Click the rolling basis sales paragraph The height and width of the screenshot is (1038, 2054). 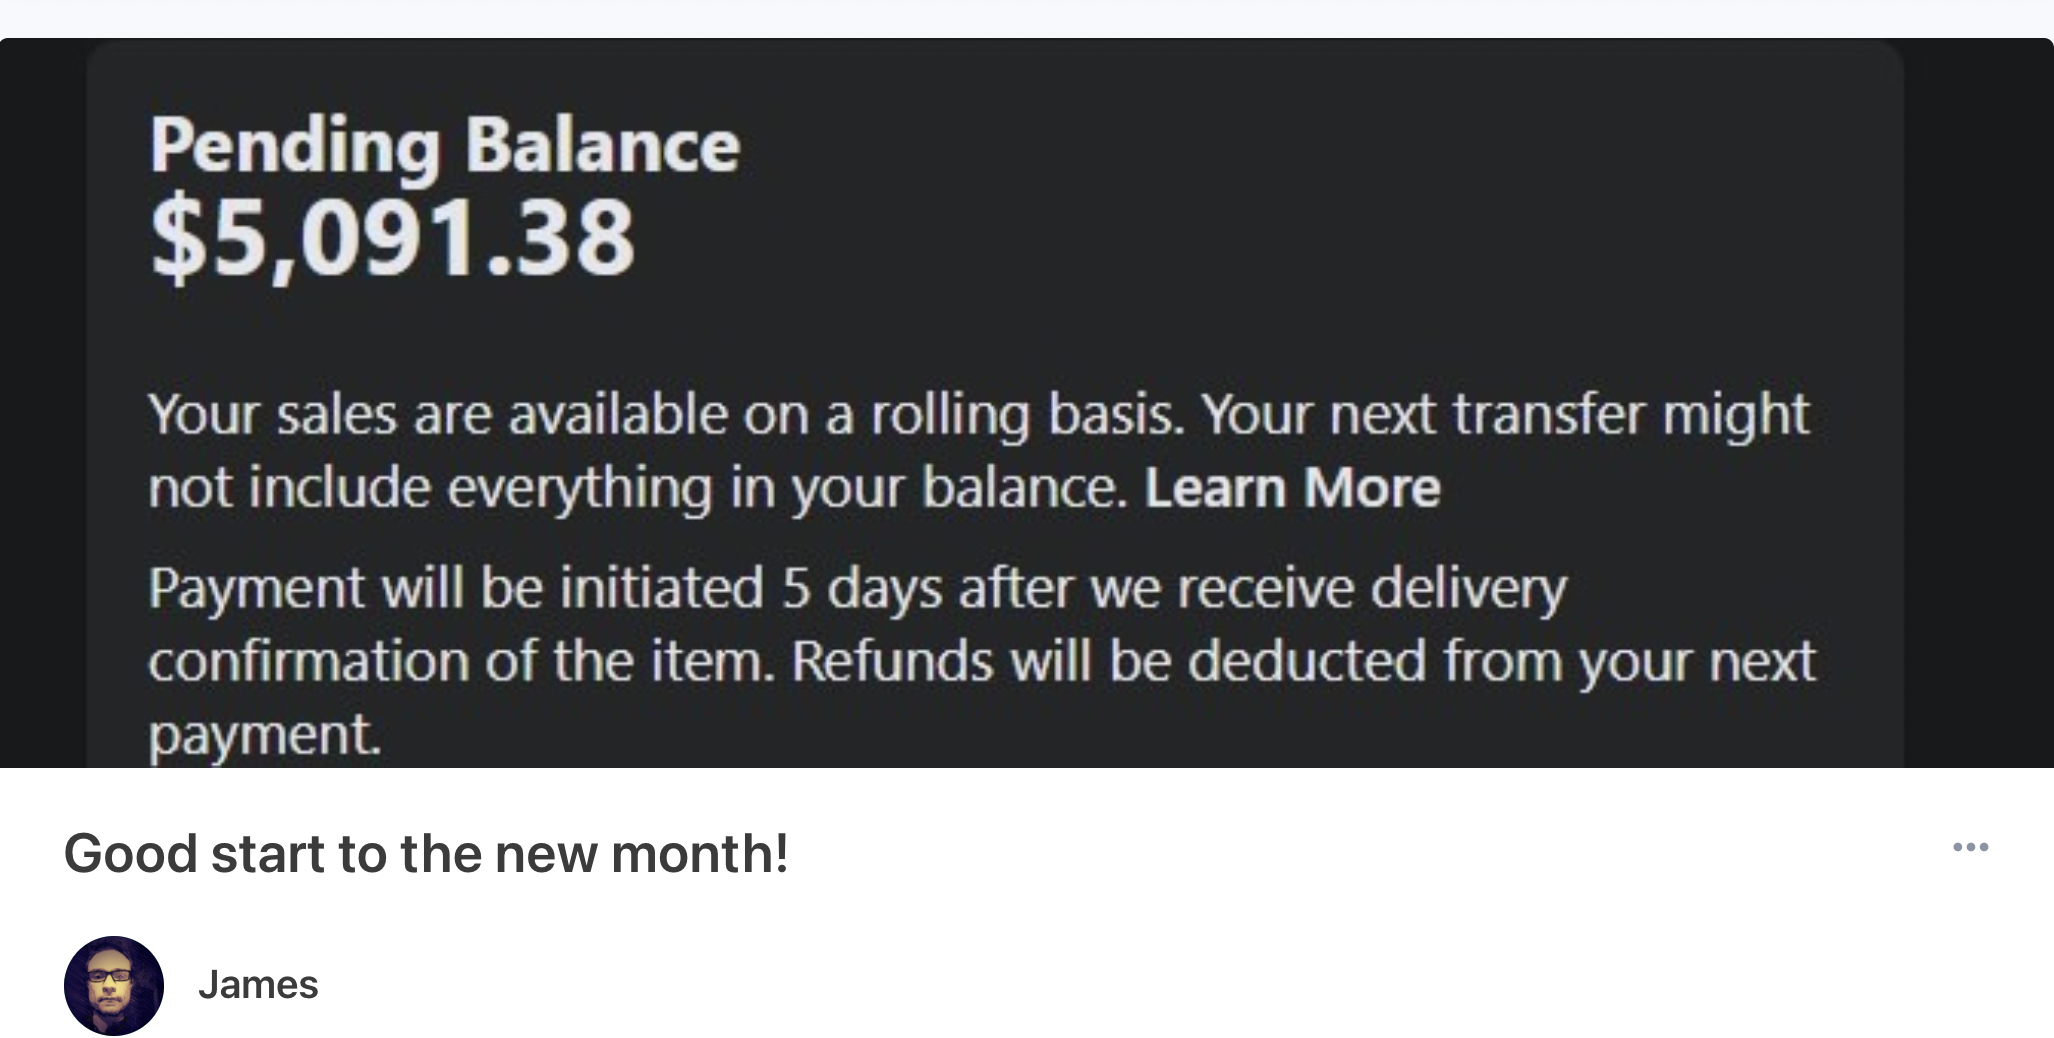coord(979,451)
